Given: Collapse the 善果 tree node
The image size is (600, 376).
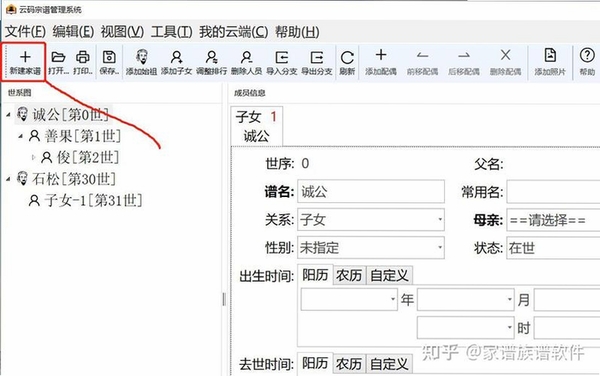Looking at the screenshot, I should click(x=21, y=136).
